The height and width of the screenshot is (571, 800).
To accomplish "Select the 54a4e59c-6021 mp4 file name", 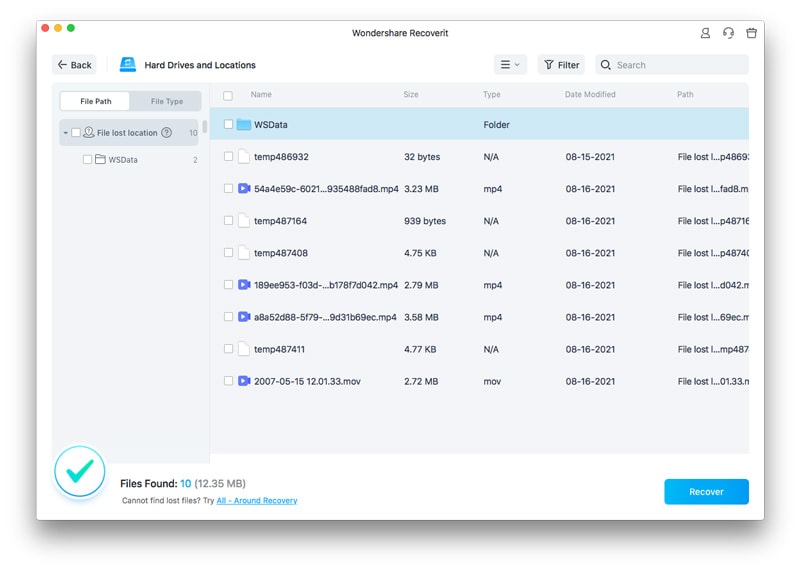I will click(x=326, y=189).
